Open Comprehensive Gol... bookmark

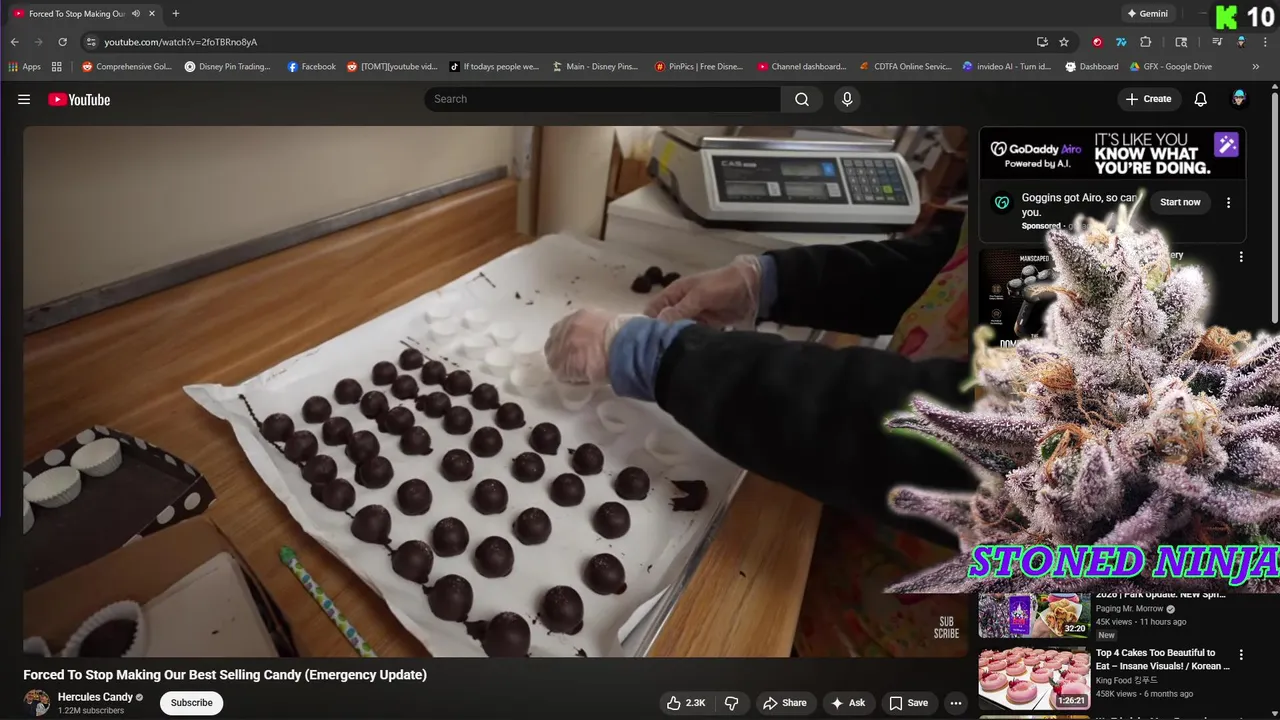(127, 67)
